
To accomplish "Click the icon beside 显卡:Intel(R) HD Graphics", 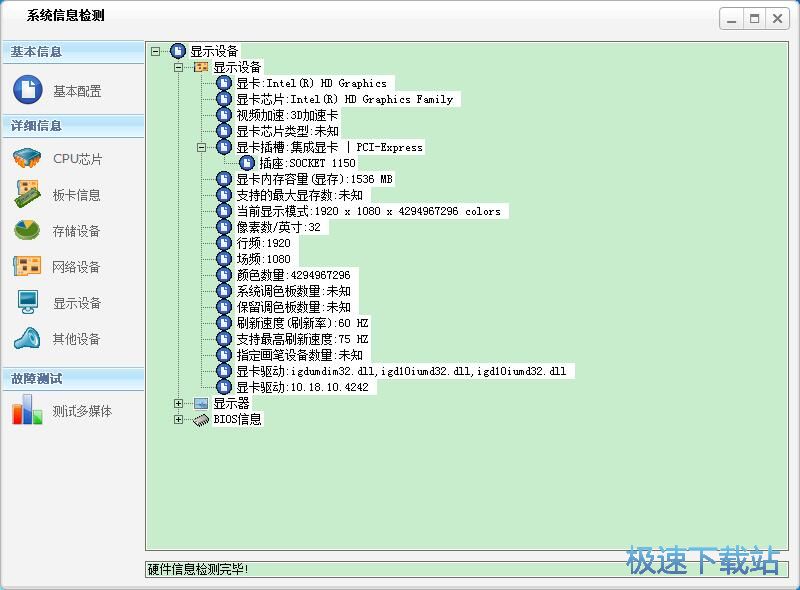I will point(224,83).
